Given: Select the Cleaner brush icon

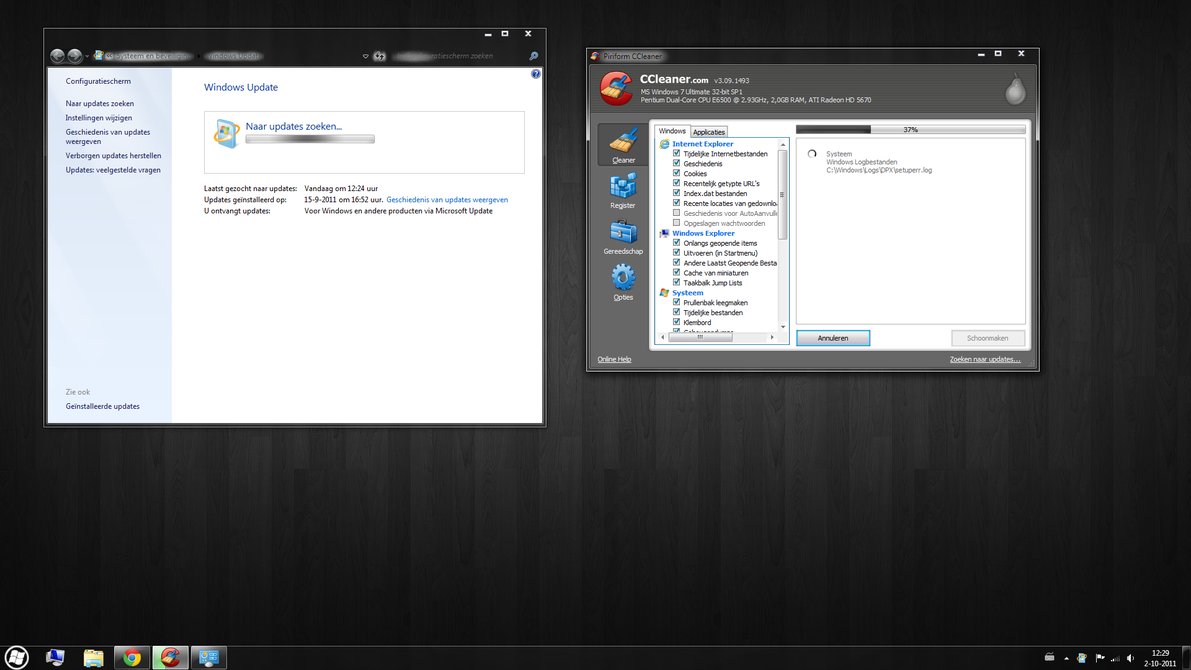Looking at the screenshot, I should 623,144.
